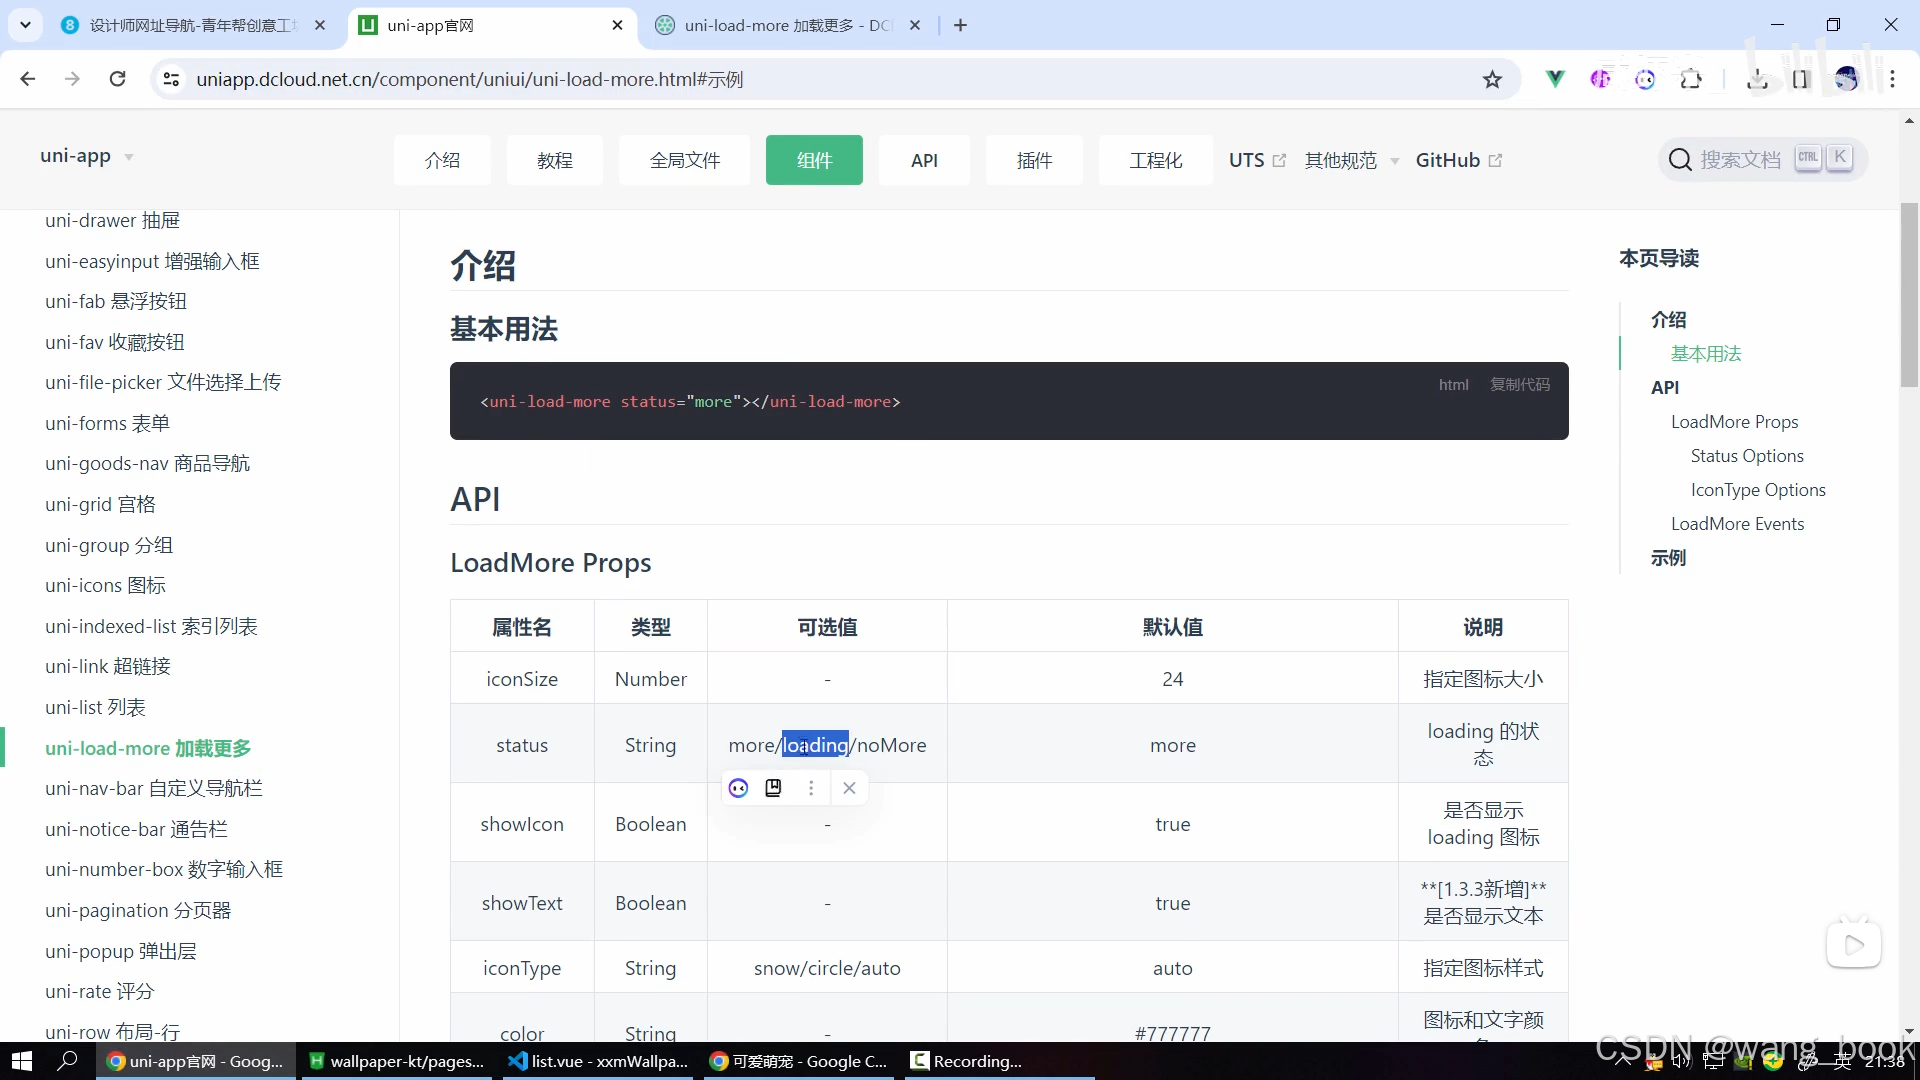
Task: Open the browser extensions puzzle icon
Action: [x=1691, y=80]
